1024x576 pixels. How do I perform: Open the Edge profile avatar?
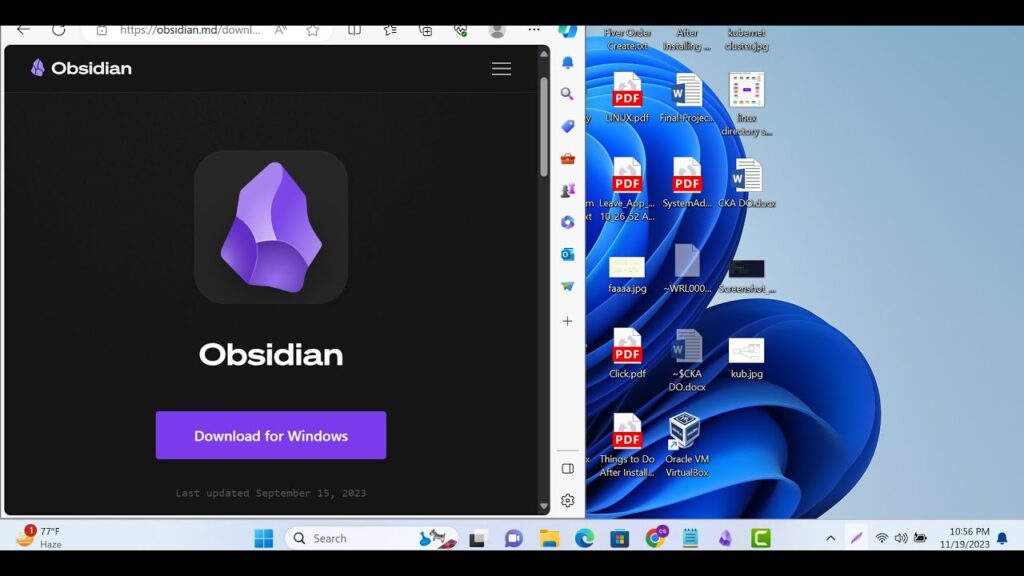(x=497, y=30)
